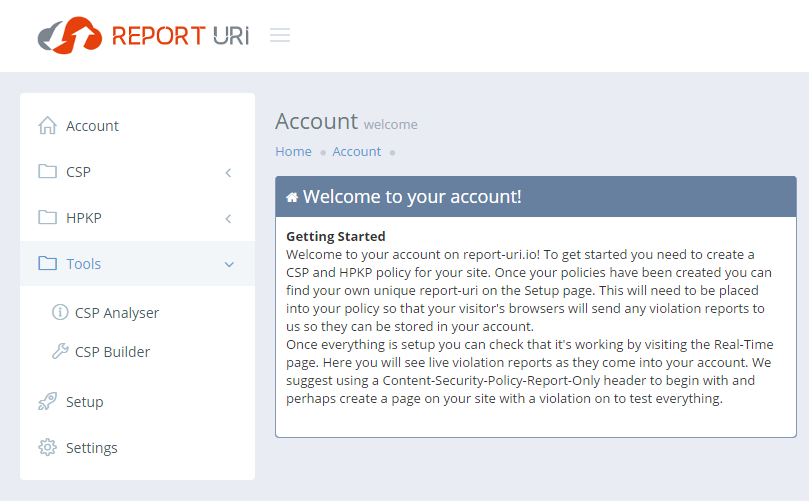809x501 pixels.
Task: Click the CSP folder icon
Action: point(47,171)
